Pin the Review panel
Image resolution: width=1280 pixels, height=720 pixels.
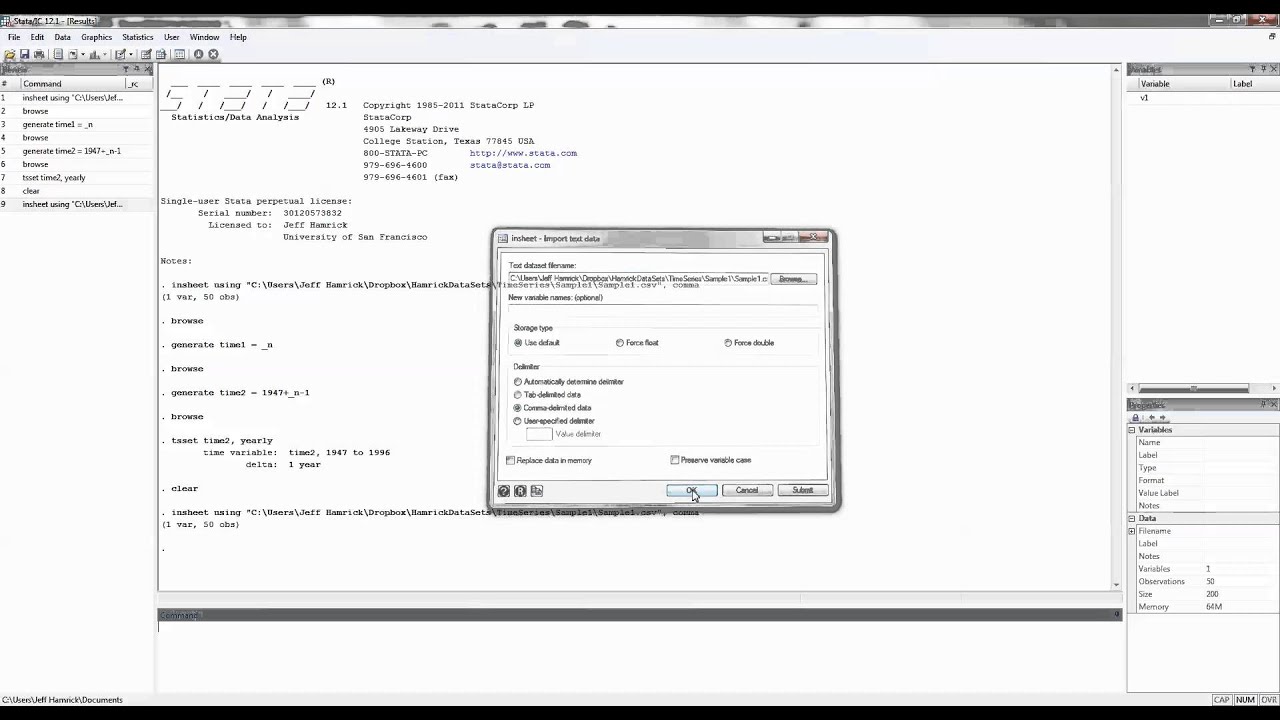pyautogui.click(x=137, y=69)
